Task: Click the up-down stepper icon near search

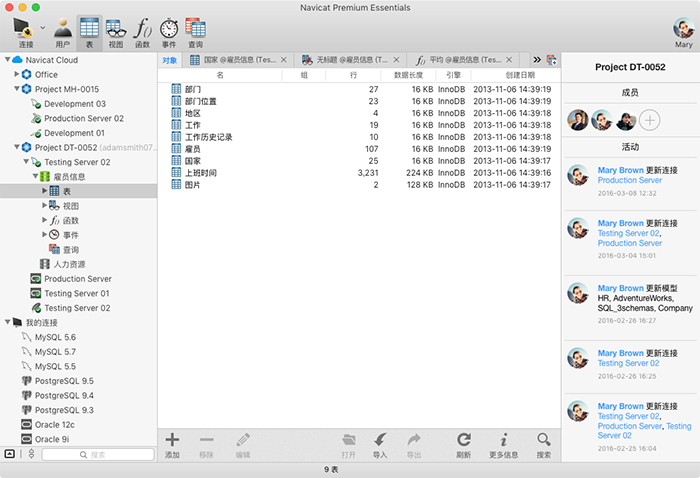Action: tap(31, 454)
